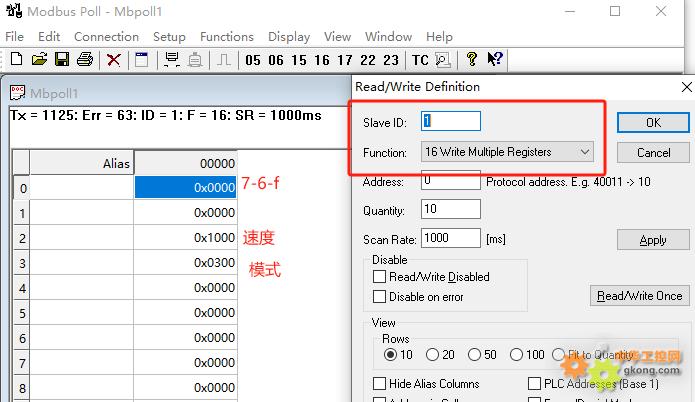
Task: Click the 00000 column header
Action: pyautogui.click(x=186, y=163)
